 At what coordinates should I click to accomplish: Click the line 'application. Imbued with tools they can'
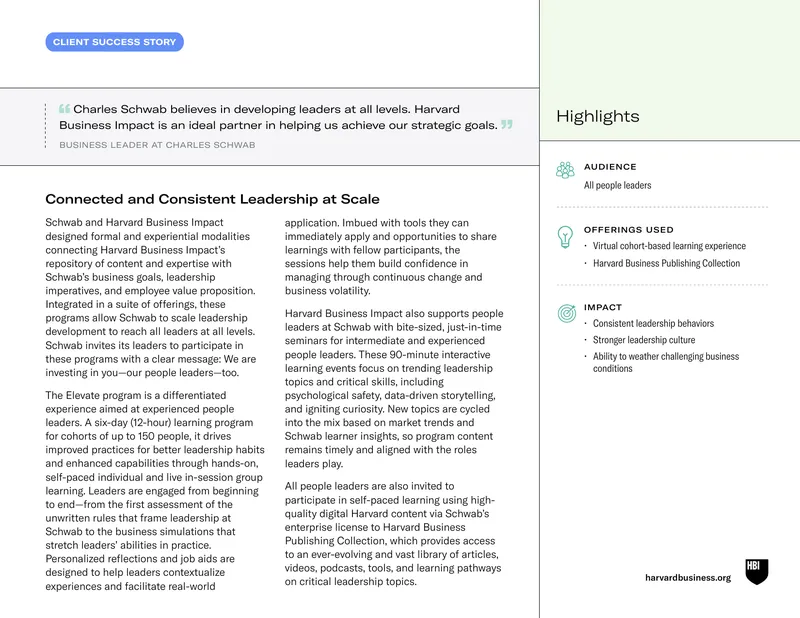point(377,223)
